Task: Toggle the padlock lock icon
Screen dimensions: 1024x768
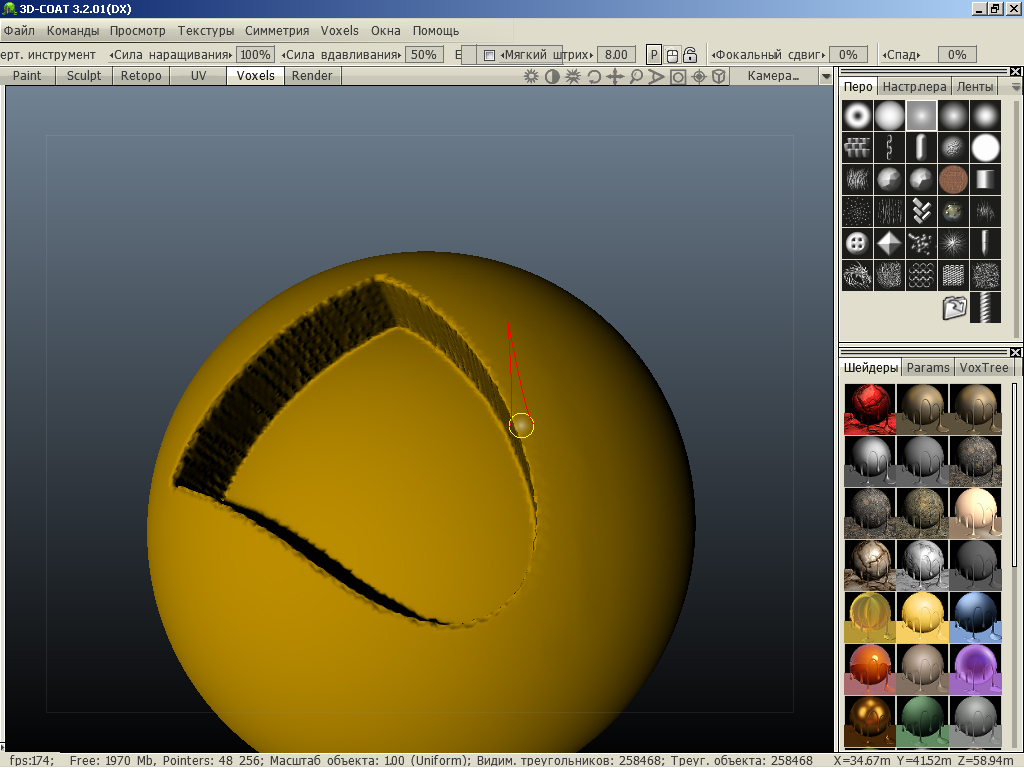Action: click(690, 55)
